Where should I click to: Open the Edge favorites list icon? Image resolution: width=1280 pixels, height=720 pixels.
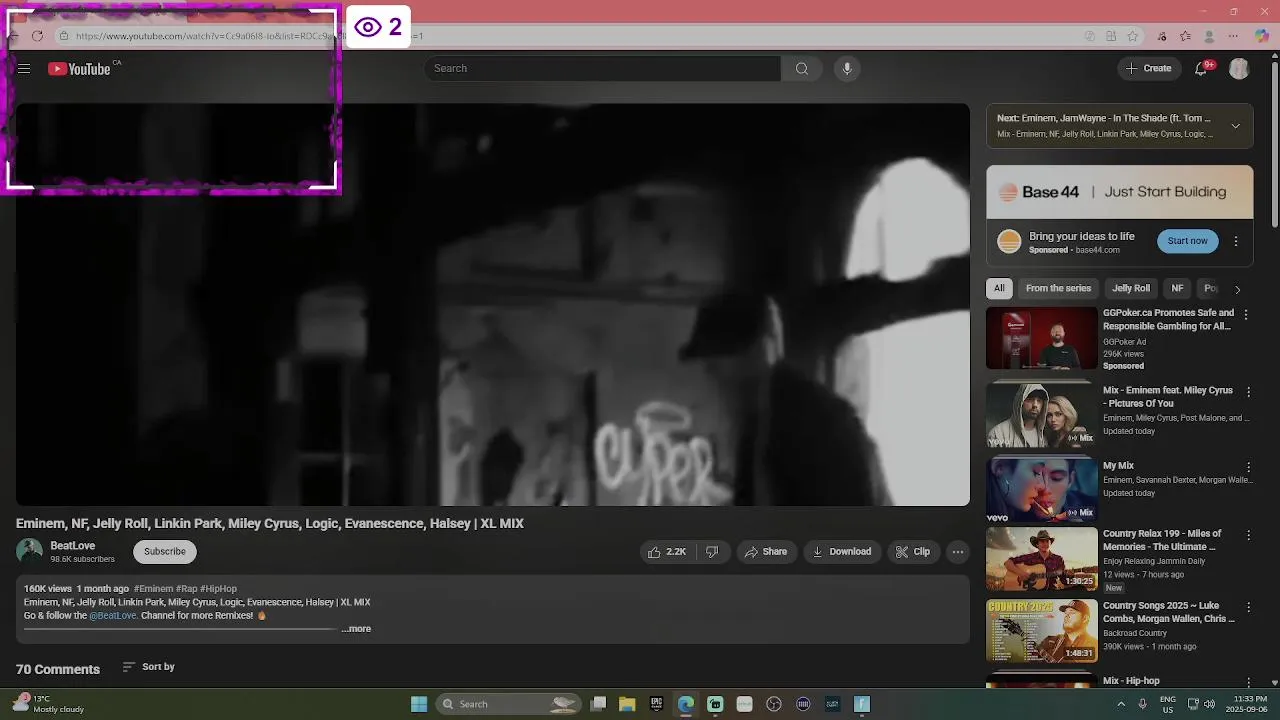1185,36
